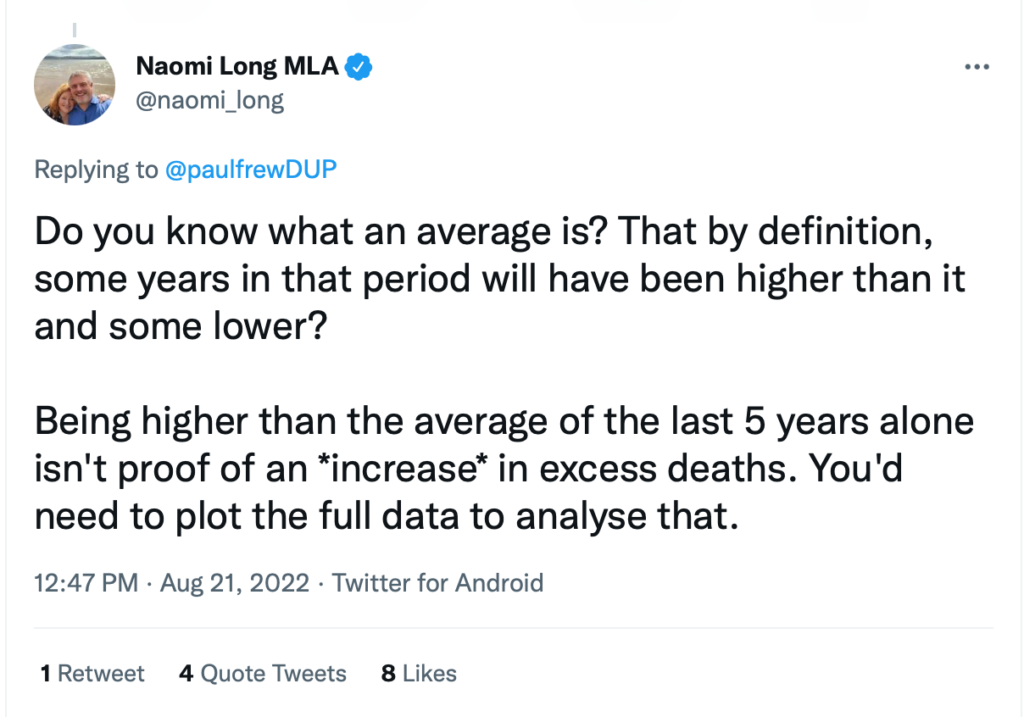Click the paragraph about excess deaths
The image size is (1024, 717).
point(504,469)
